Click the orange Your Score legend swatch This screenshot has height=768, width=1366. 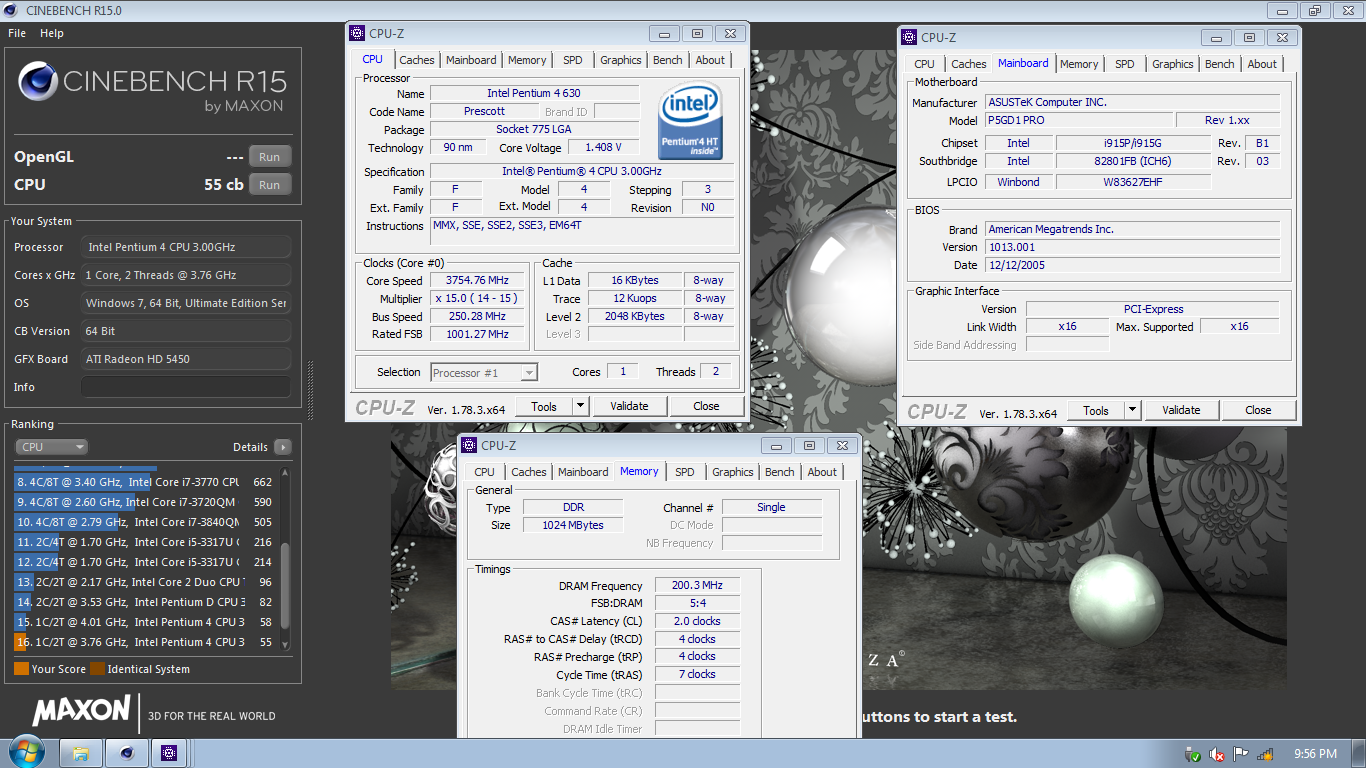(x=21, y=669)
